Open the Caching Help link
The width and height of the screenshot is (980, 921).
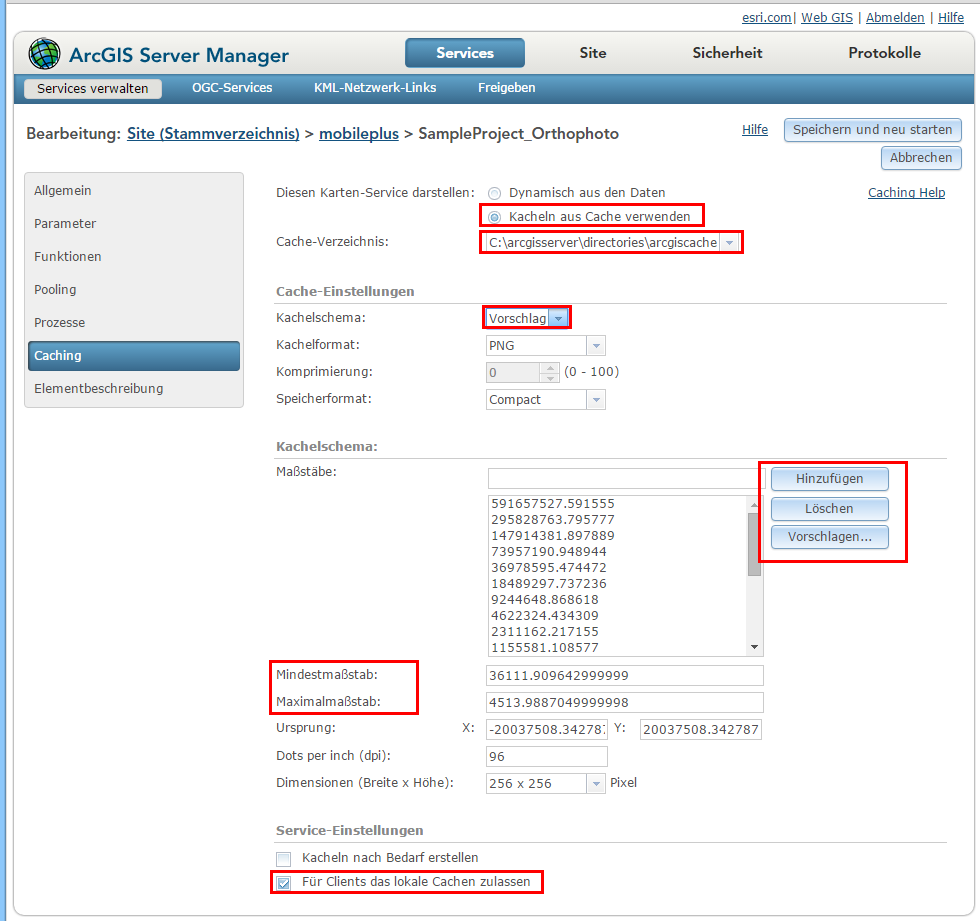(x=905, y=193)
